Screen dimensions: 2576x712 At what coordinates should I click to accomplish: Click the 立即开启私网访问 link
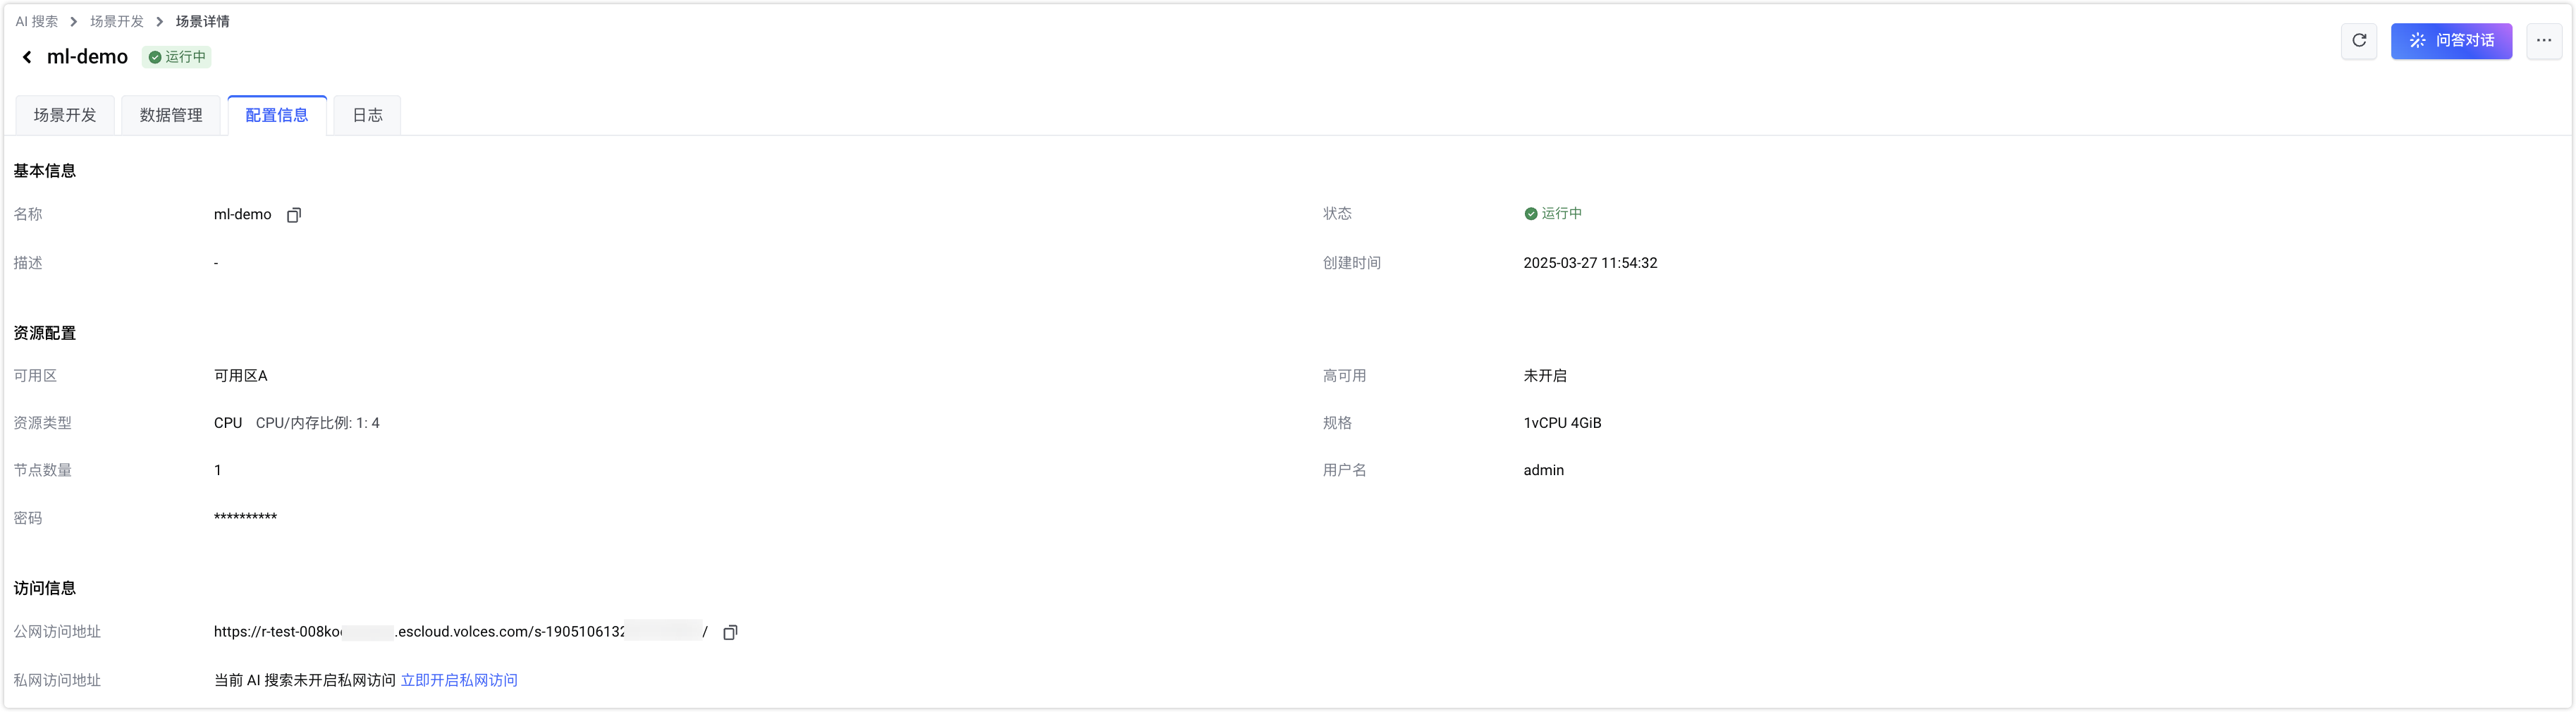459,680
